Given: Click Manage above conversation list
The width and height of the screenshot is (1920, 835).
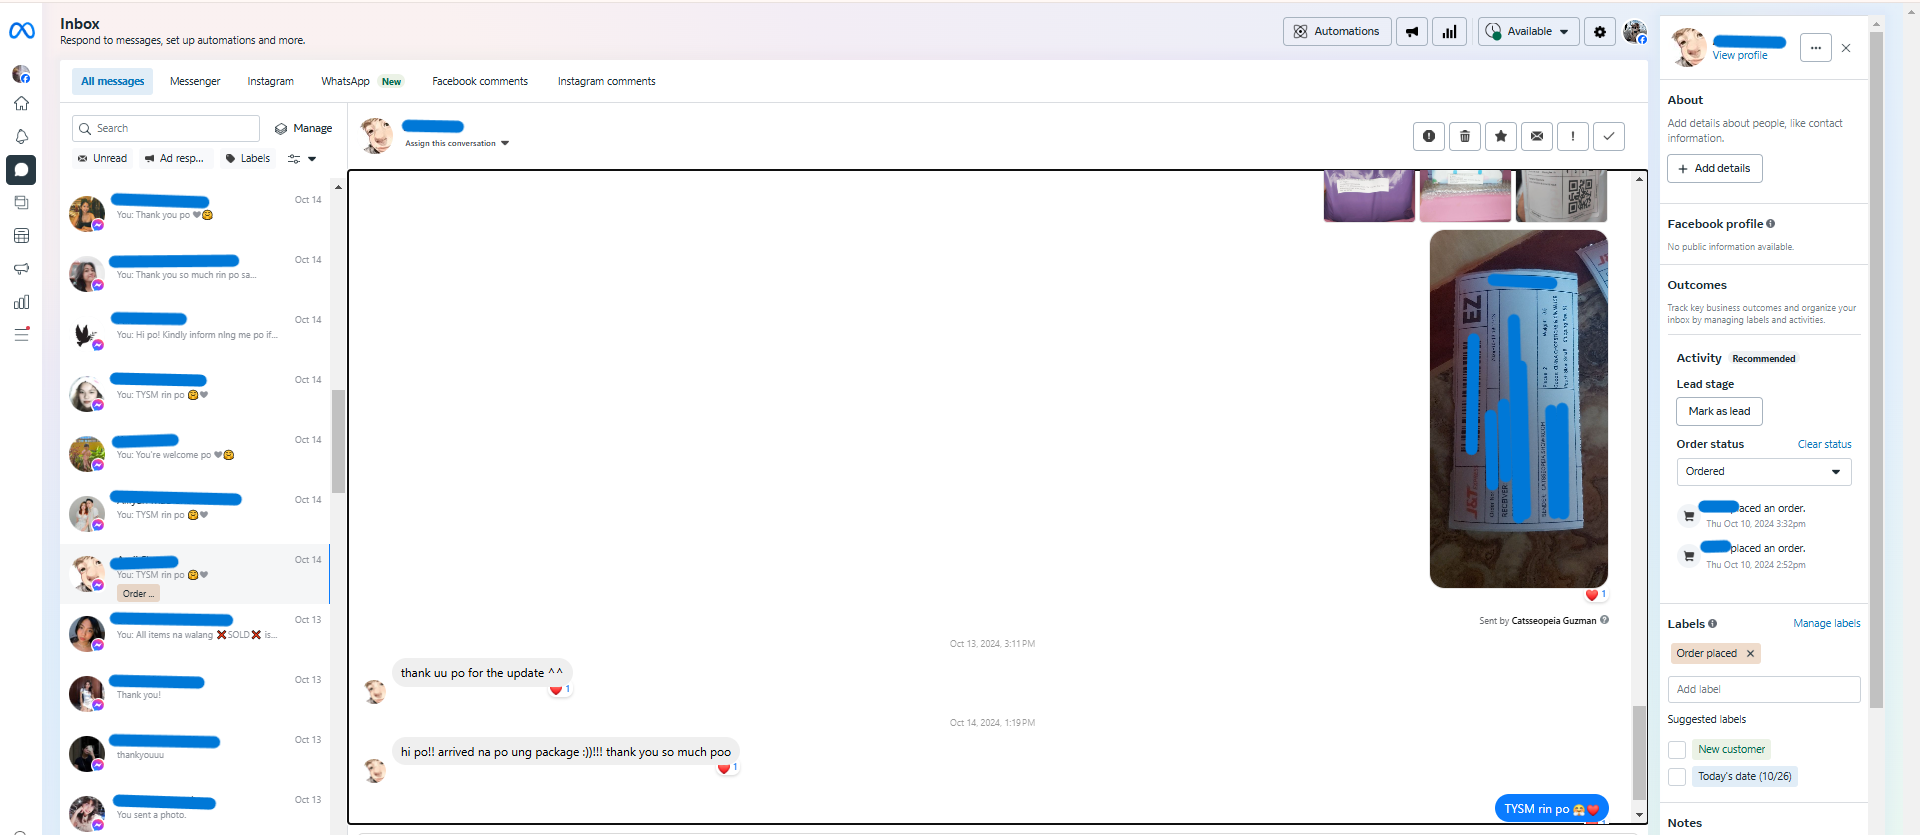Looking at the screenshot, I should click(x=303, y=129).
